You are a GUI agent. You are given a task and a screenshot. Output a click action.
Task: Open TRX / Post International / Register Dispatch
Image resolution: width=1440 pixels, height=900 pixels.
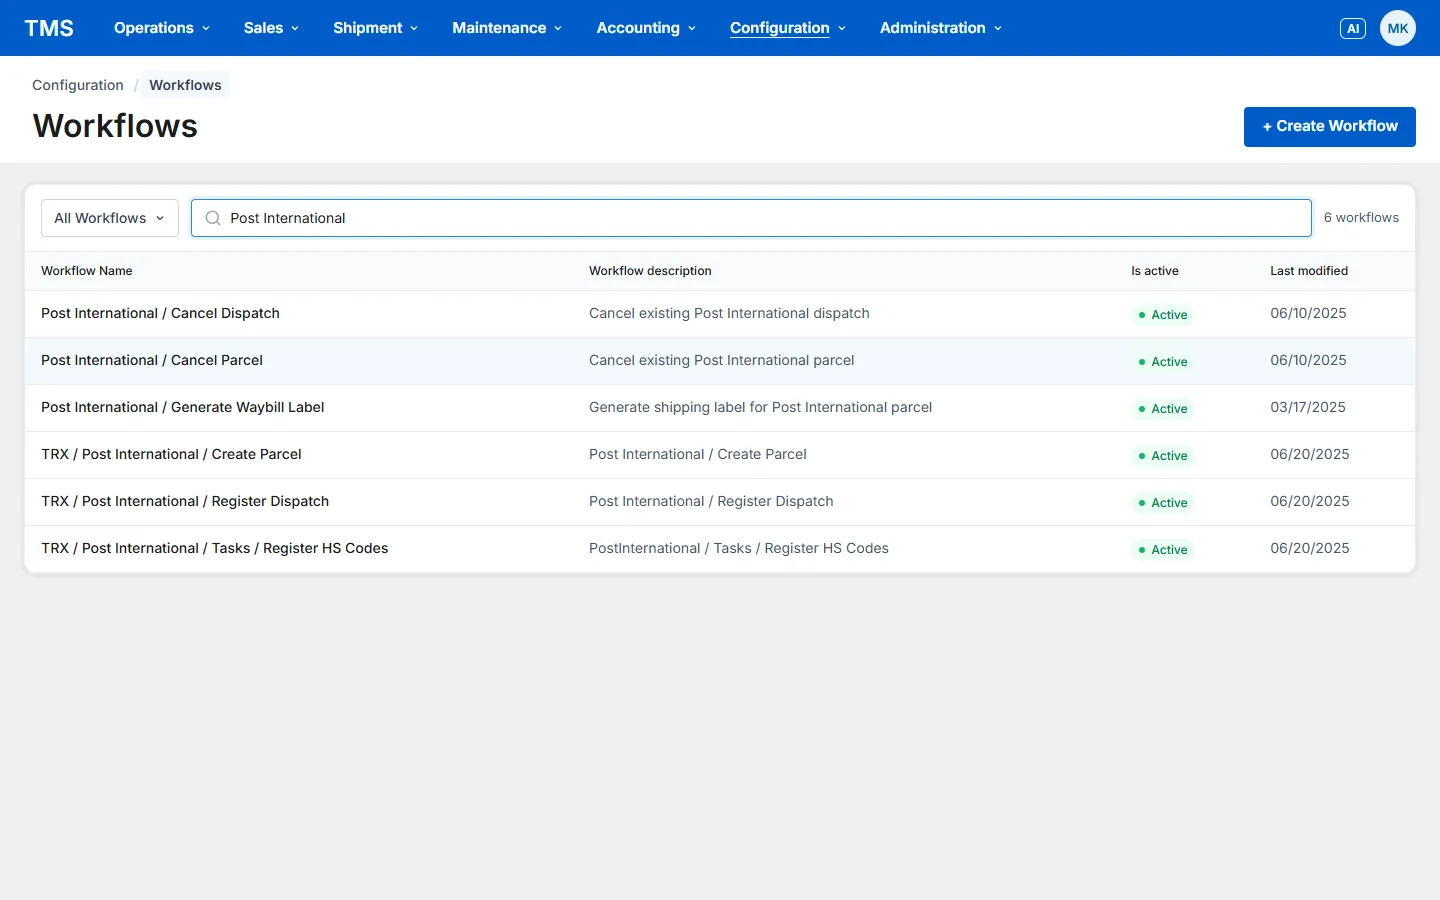[185, 502]
